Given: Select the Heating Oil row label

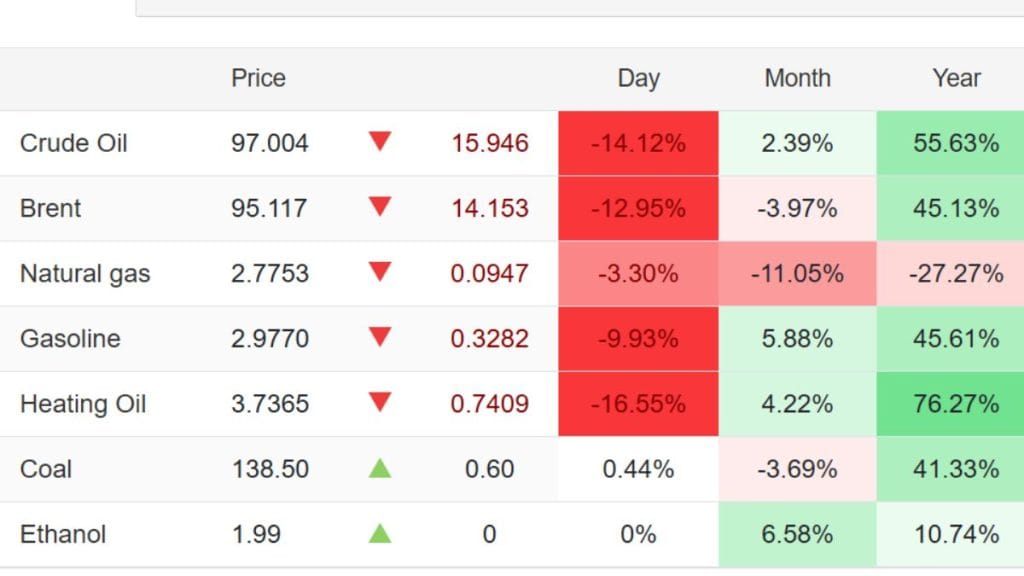Looking at the screenshot, I should click(x=83, y=404).
